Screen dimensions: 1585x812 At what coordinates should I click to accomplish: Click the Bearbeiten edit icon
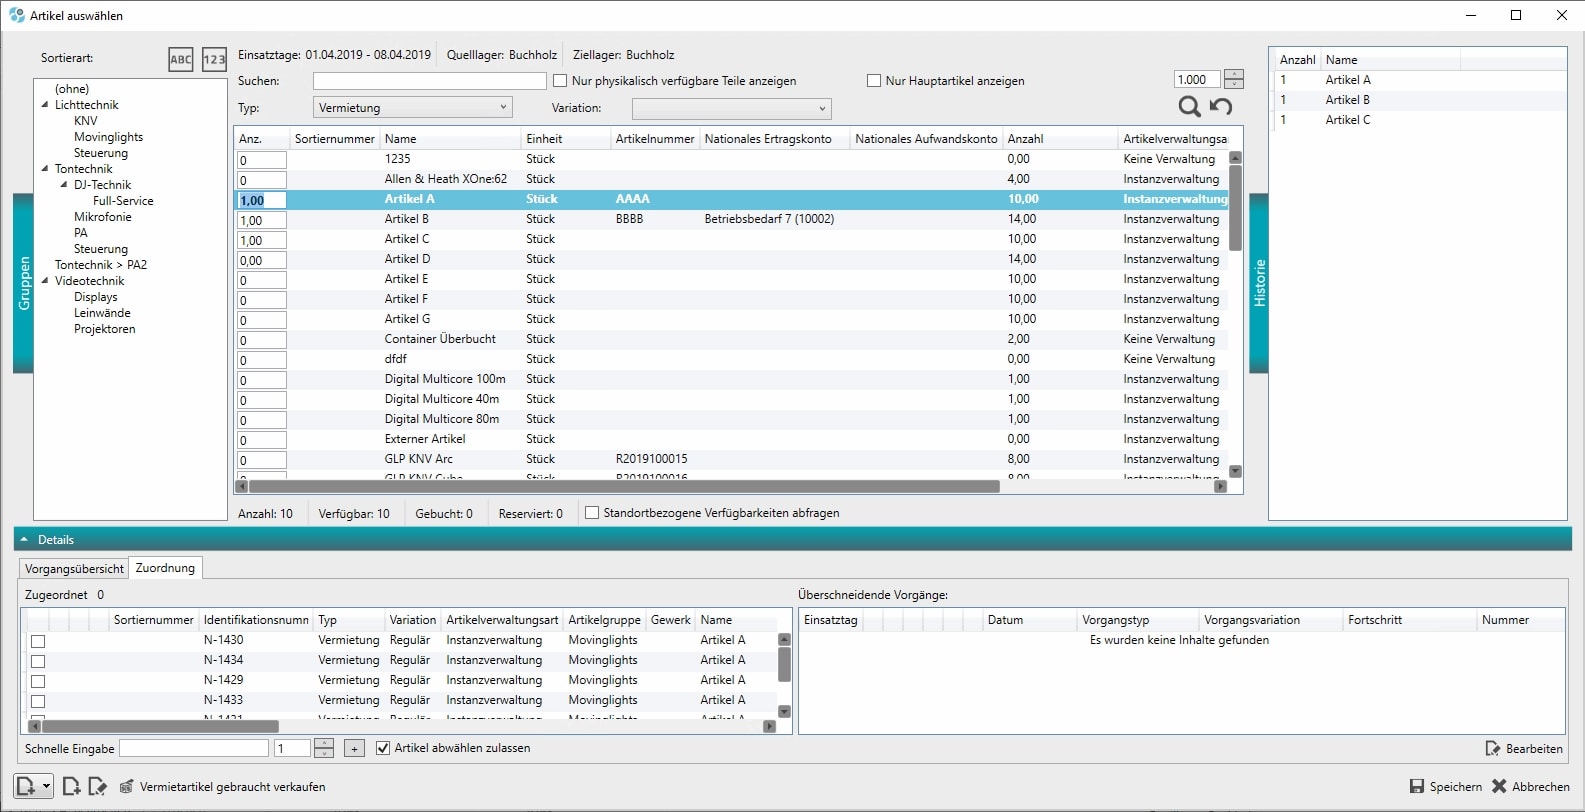[x=1493, y=748]
